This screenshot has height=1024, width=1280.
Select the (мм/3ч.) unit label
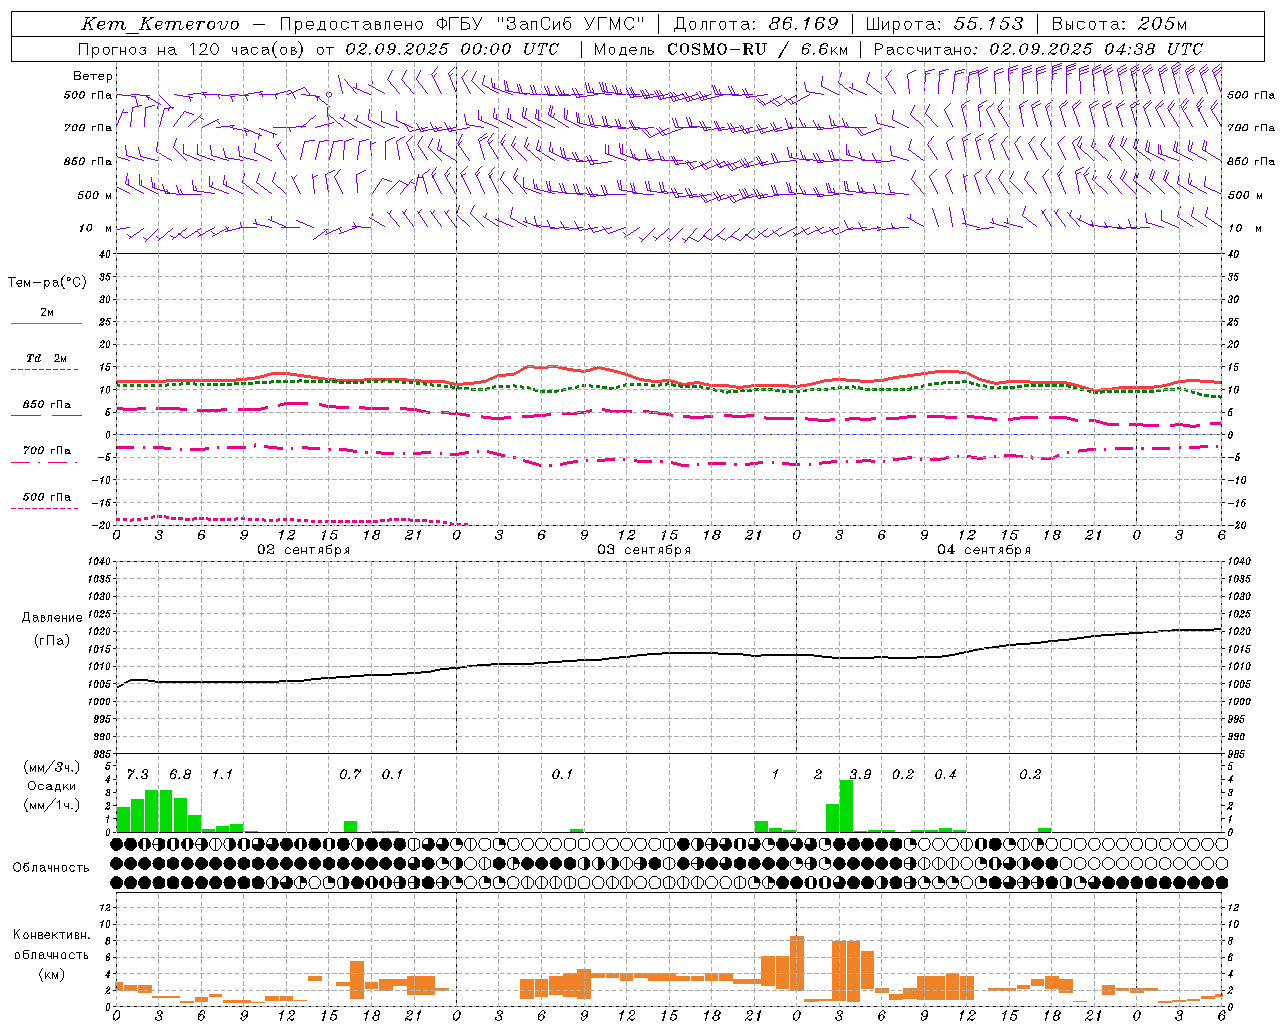51,767
